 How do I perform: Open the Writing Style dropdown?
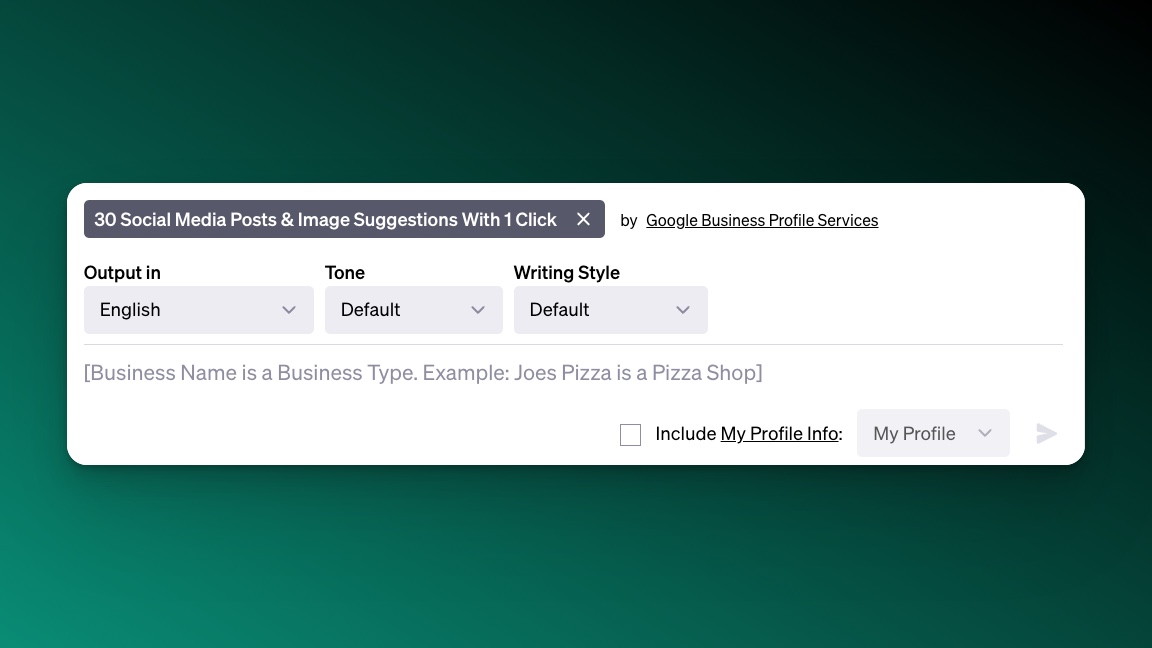click(610, 310)
